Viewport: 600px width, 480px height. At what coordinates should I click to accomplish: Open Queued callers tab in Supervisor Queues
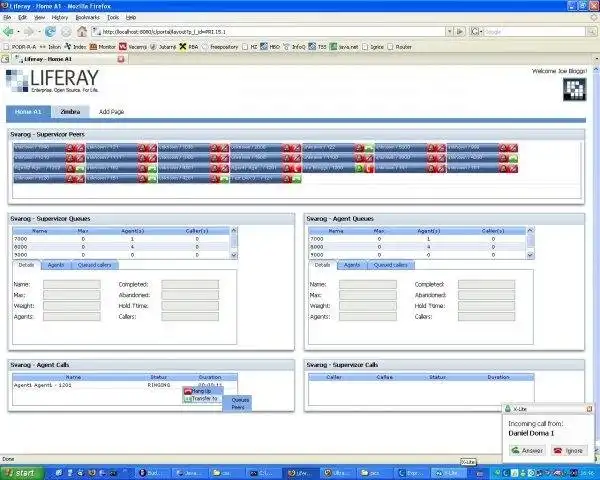coord(95,265)
